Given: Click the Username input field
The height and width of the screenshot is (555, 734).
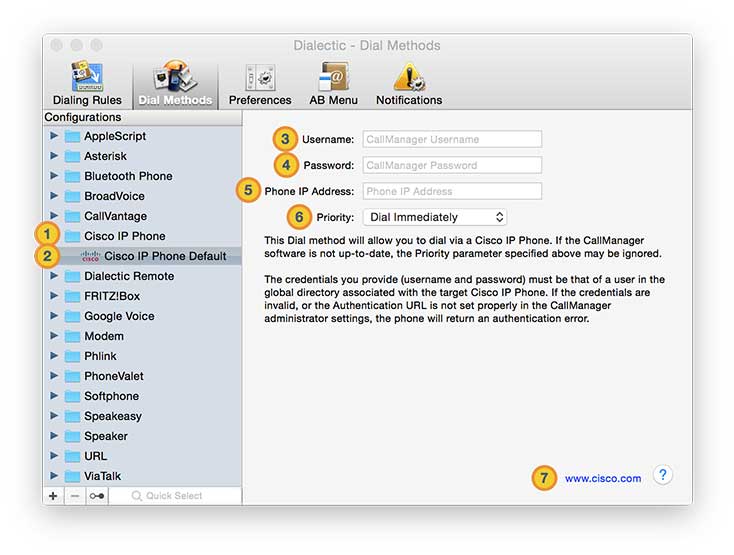Looking at the screenshot, I should tap(452, 139).
